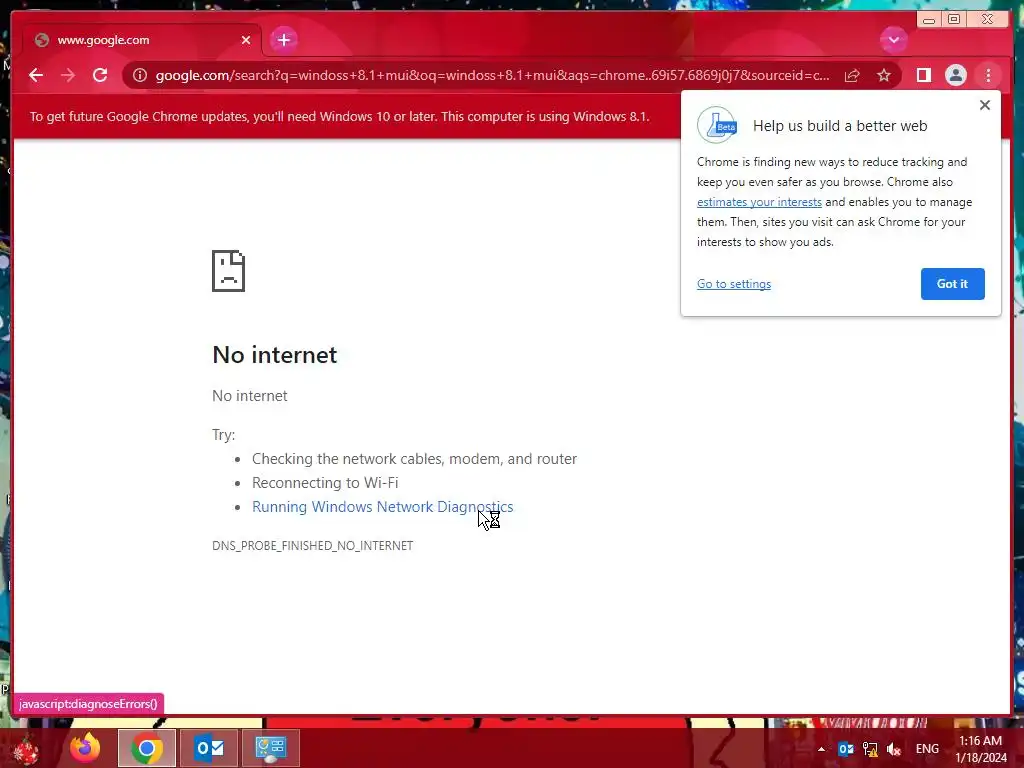This screenshot has width=1024, height=768.
Task: Open Outlook from the taskbar
Action: (x=209, y=748)
